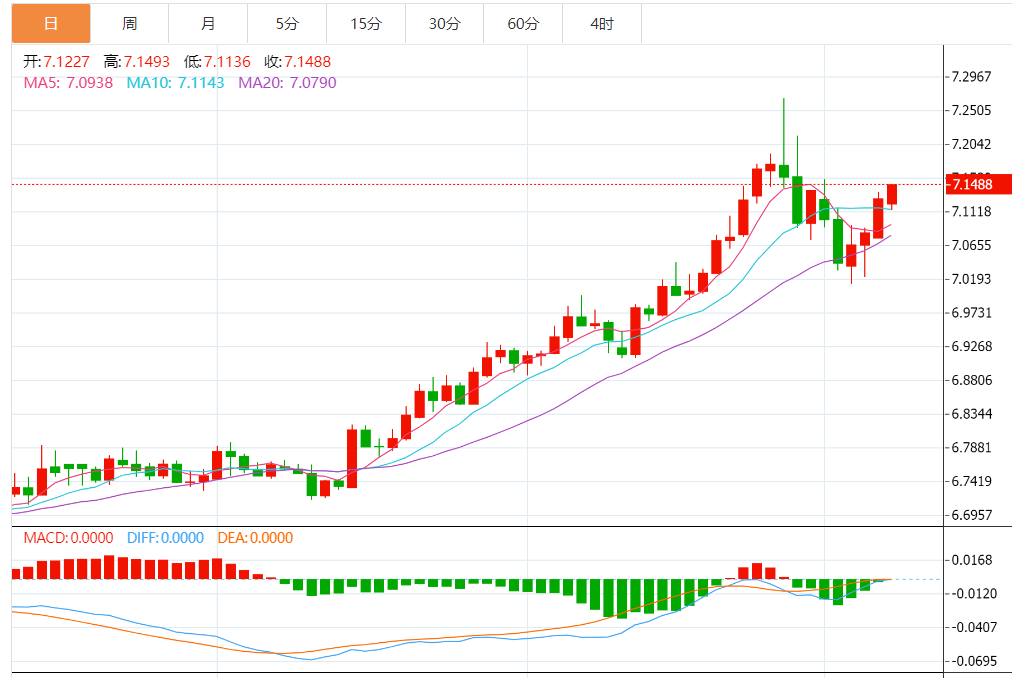The height and width of the screenshot is (678, 1012).
Task: Click the 6.7419 price axis label
Action: point(971,481)
